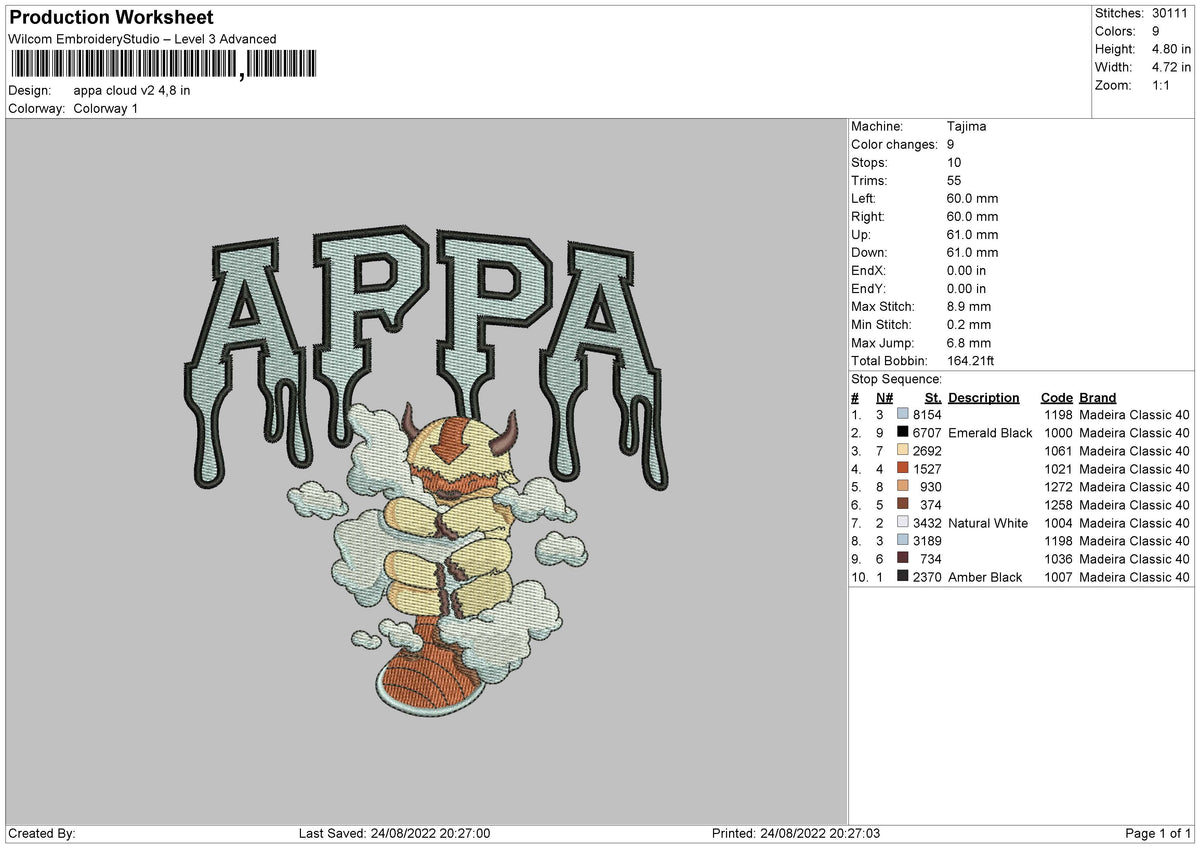Click the Brand column header
The width and height of the screenshot is (1200, 848).
(1097, 397)
